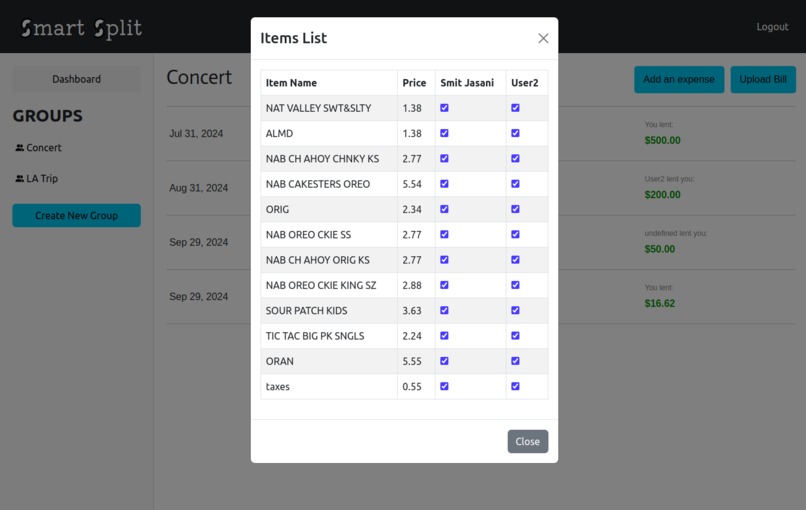Uncheck Smit Jasani checkbox for ORAN
The image size is (806, 510).
[x=445, y=361]
